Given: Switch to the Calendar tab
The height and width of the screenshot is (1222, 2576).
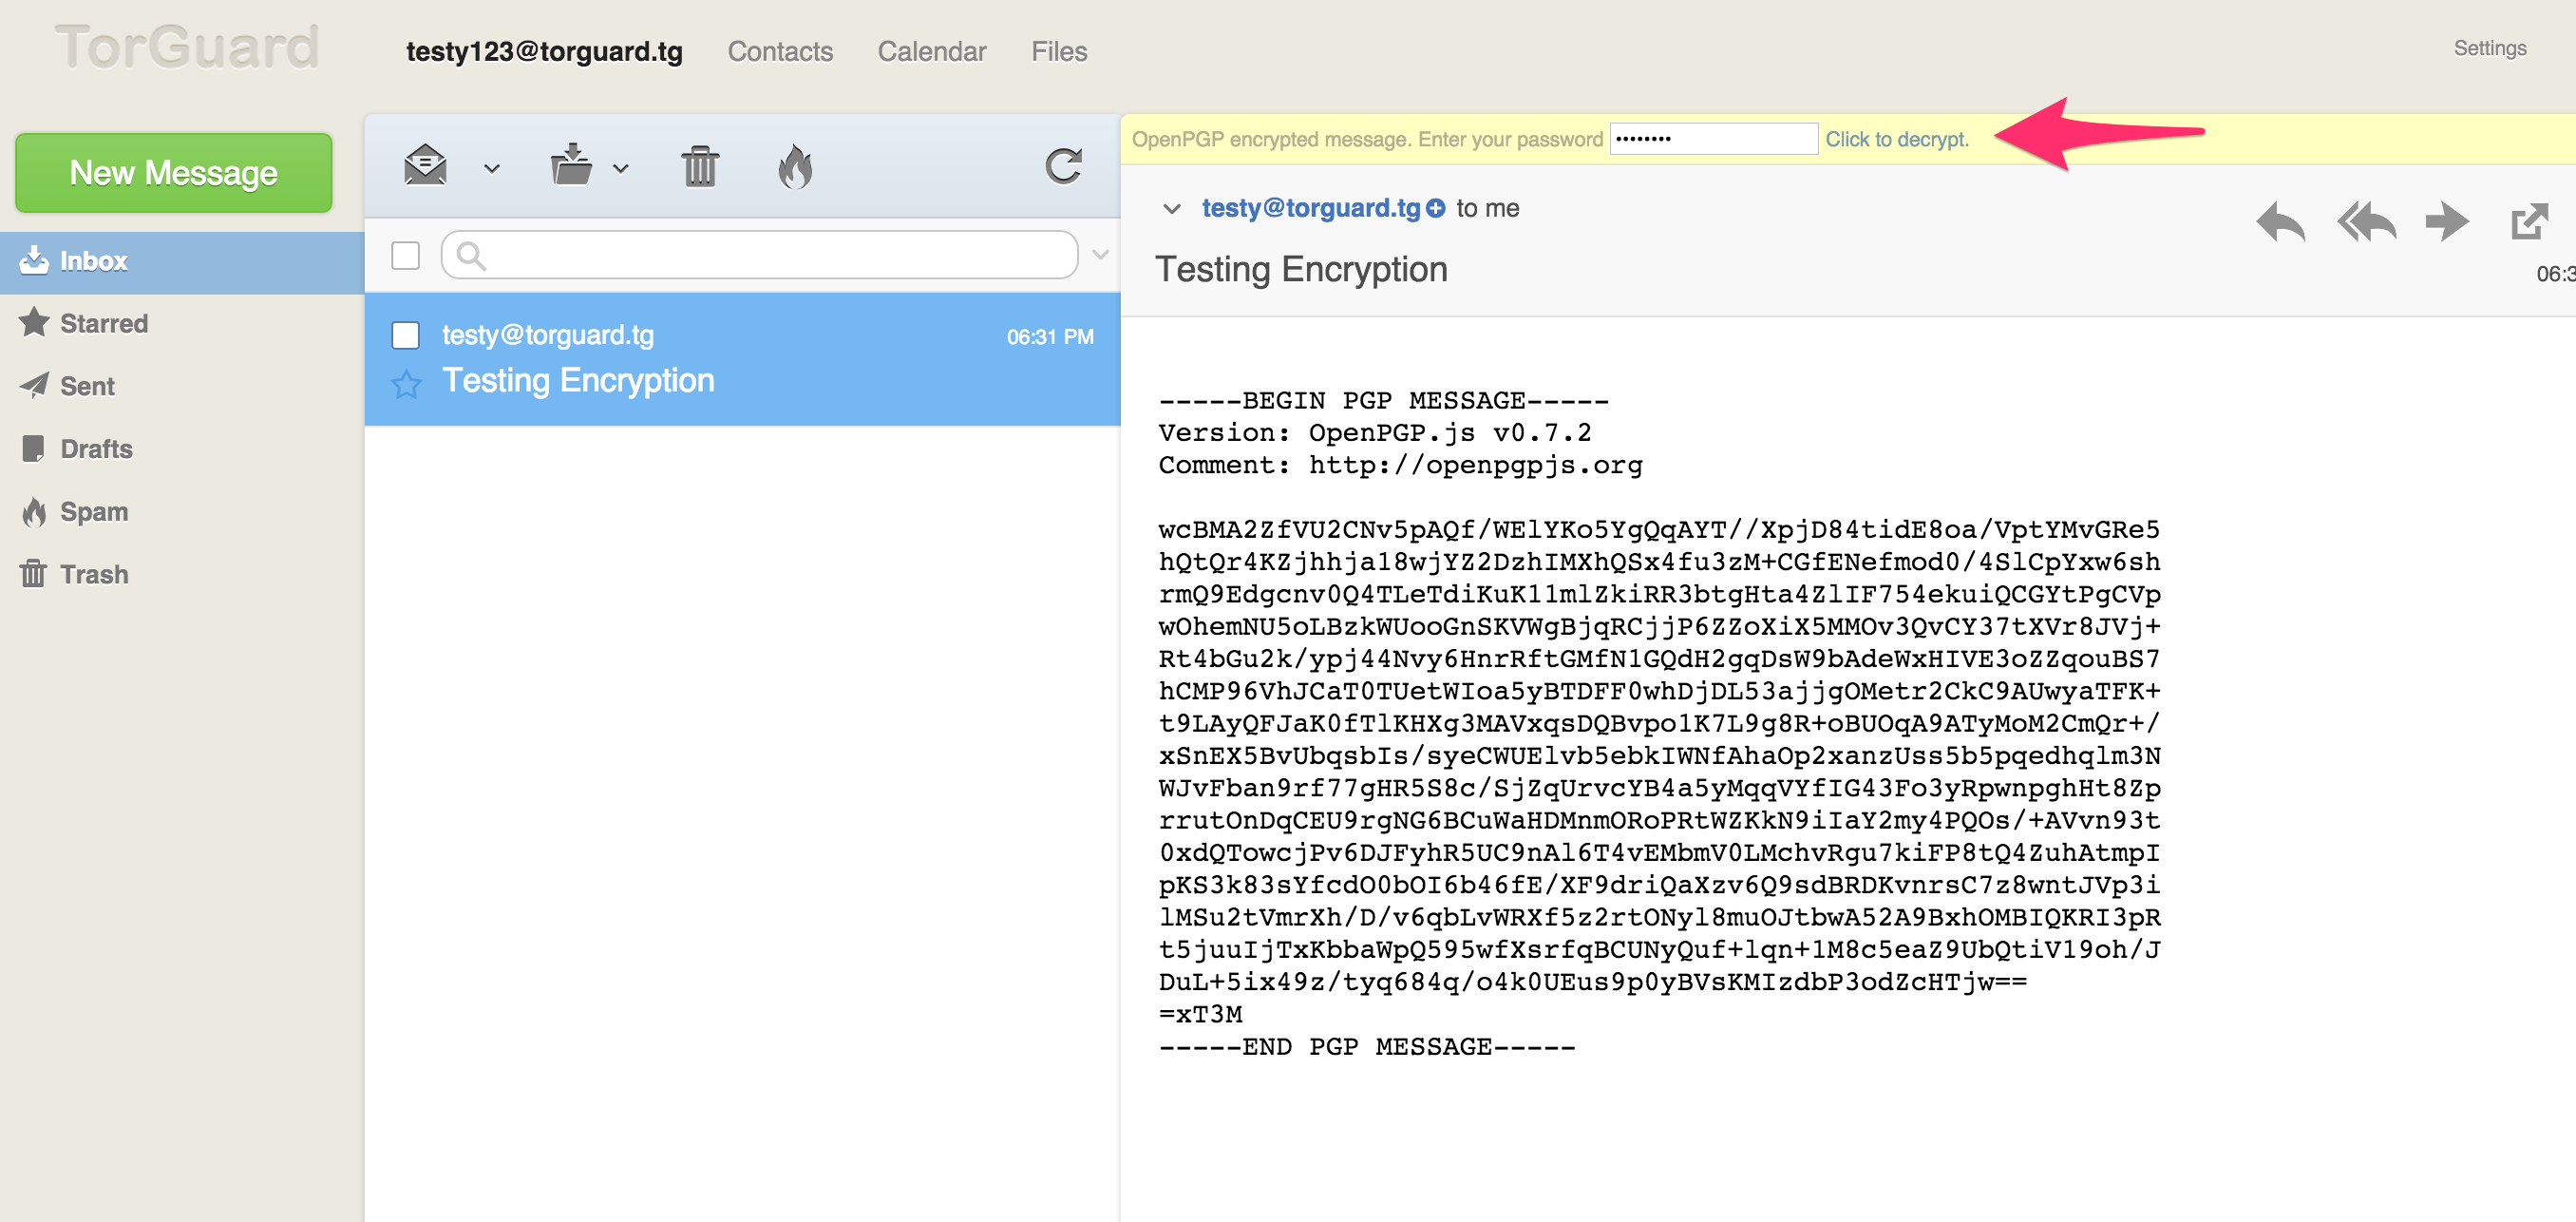Looking at the screenshot, I should click(x=932, y=51).
